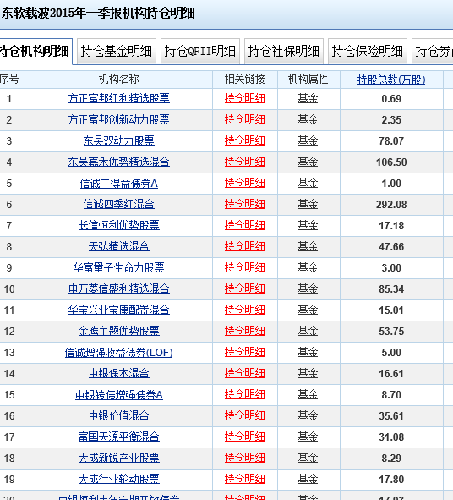Click 持仓明细 link in row 12
The height and width of the screenshot is (500, 453).
point(245,331)
